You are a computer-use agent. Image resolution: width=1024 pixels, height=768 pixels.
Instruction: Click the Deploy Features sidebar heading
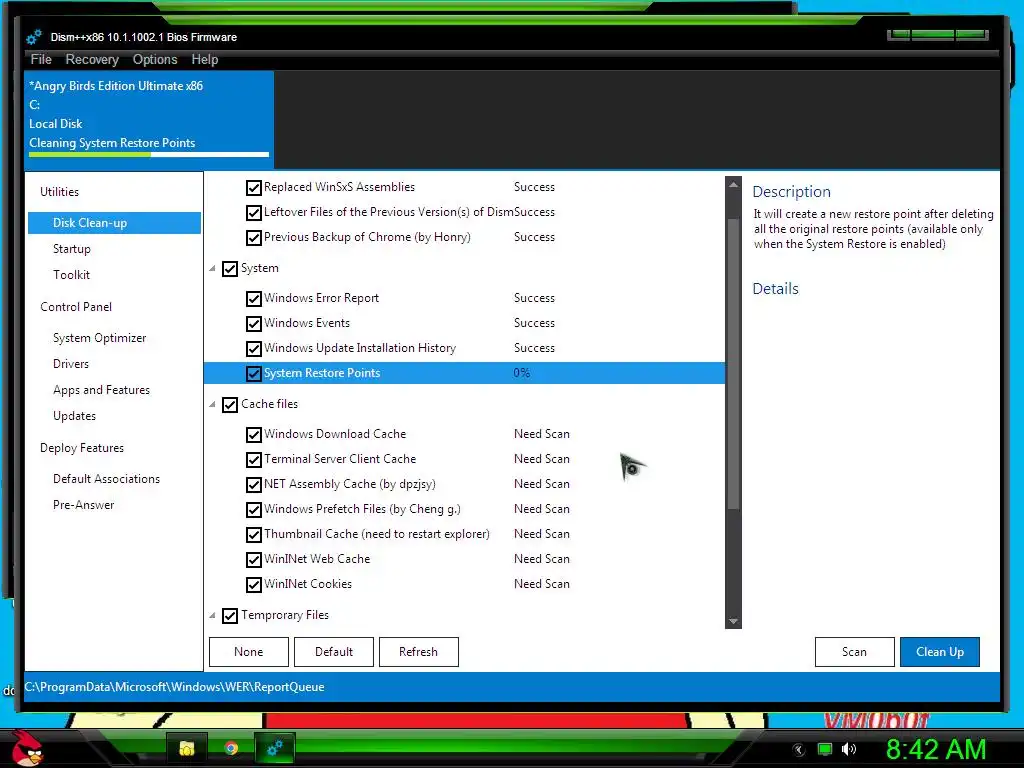pyautogui.click(x=82, y=448)
